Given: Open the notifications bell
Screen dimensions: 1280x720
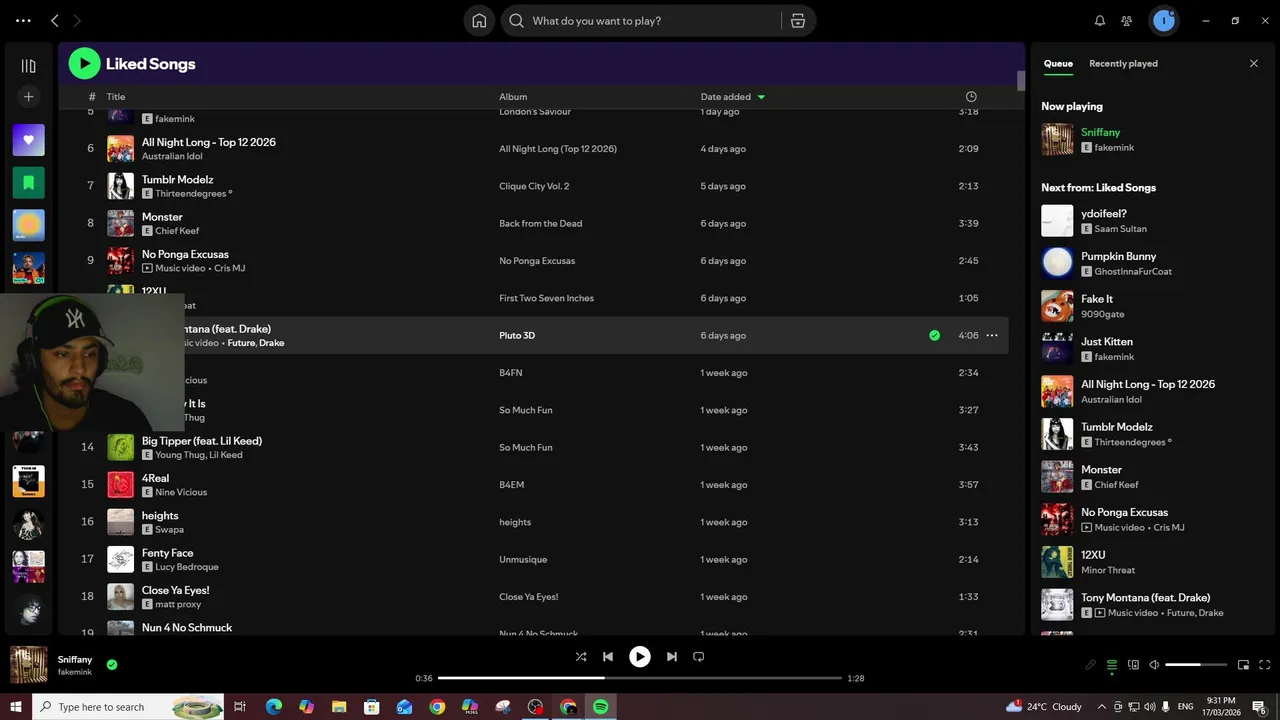Looking at the screenshot, I should coord(1100,21).
